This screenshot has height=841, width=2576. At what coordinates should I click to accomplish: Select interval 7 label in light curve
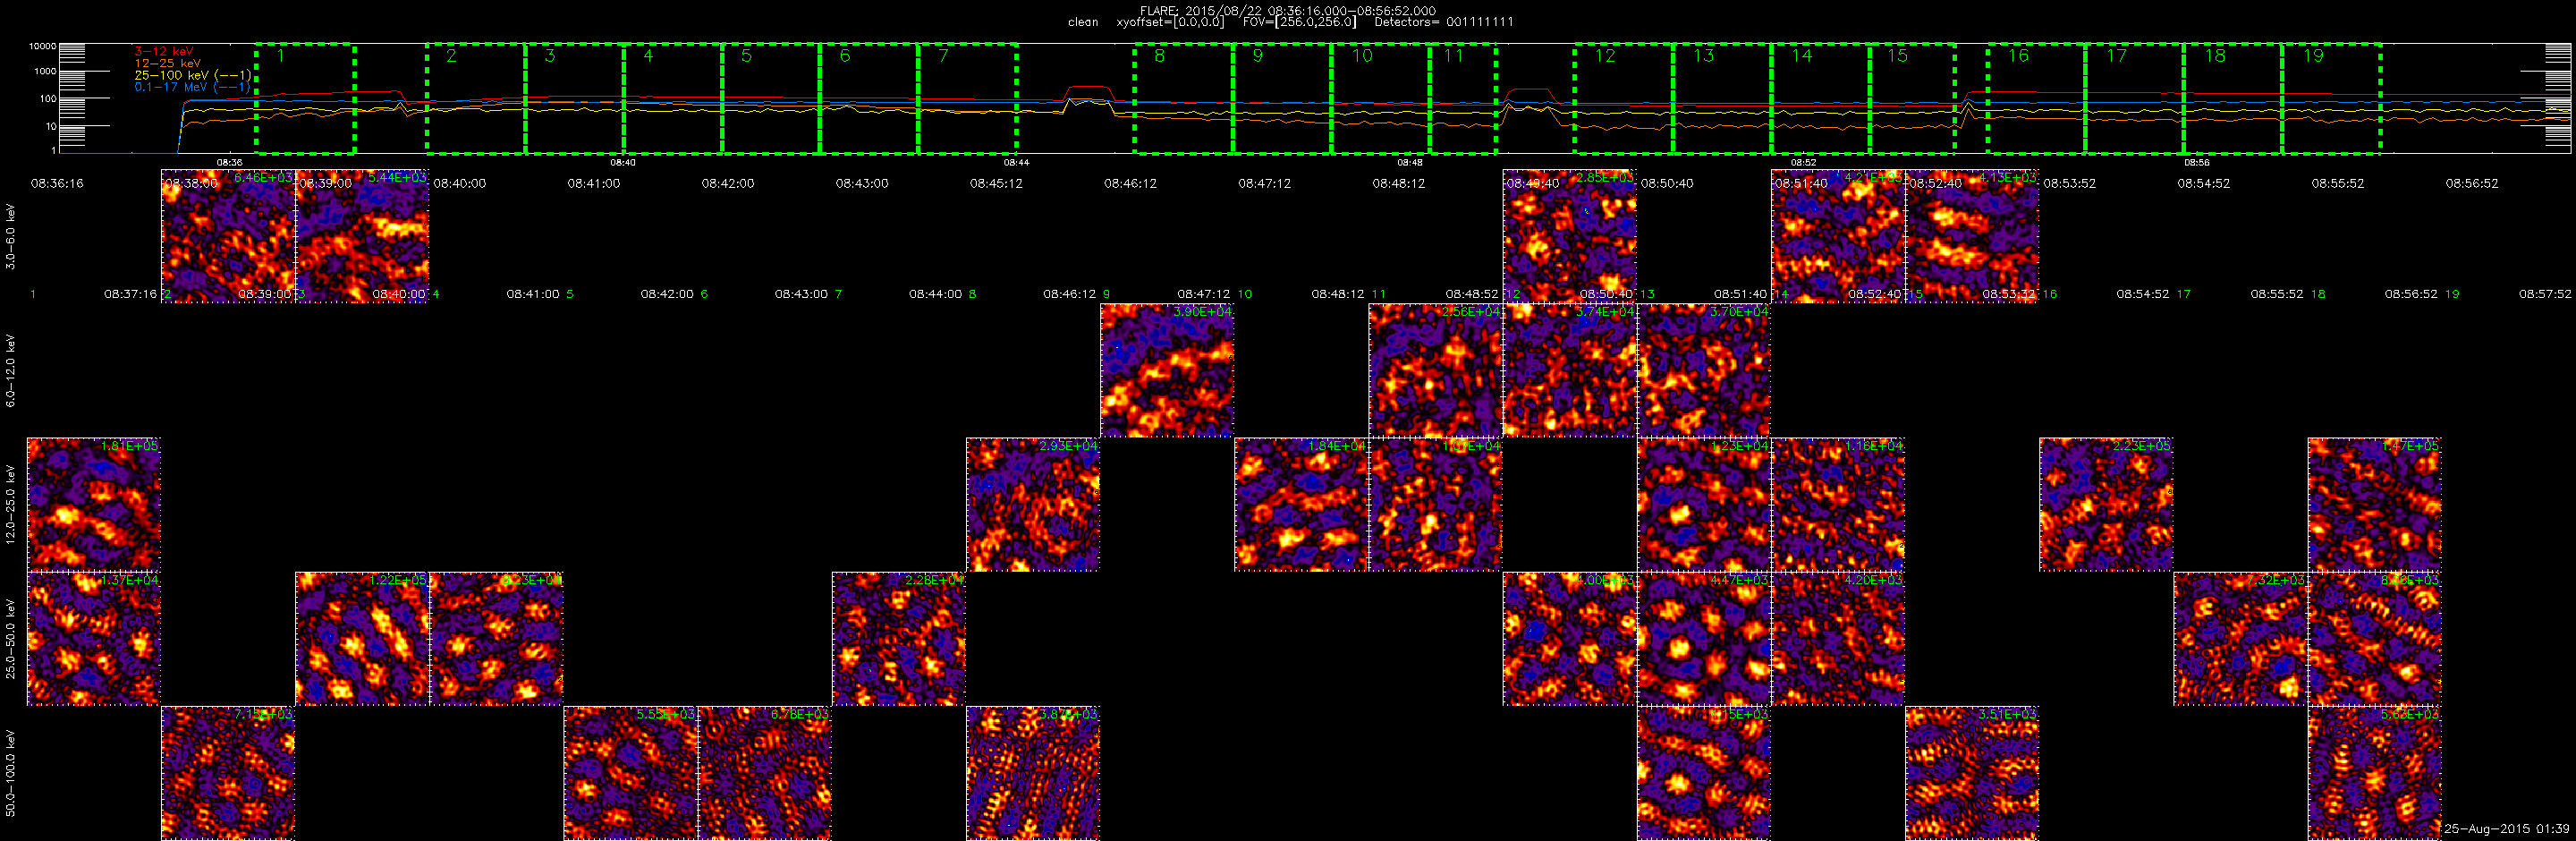943,56
